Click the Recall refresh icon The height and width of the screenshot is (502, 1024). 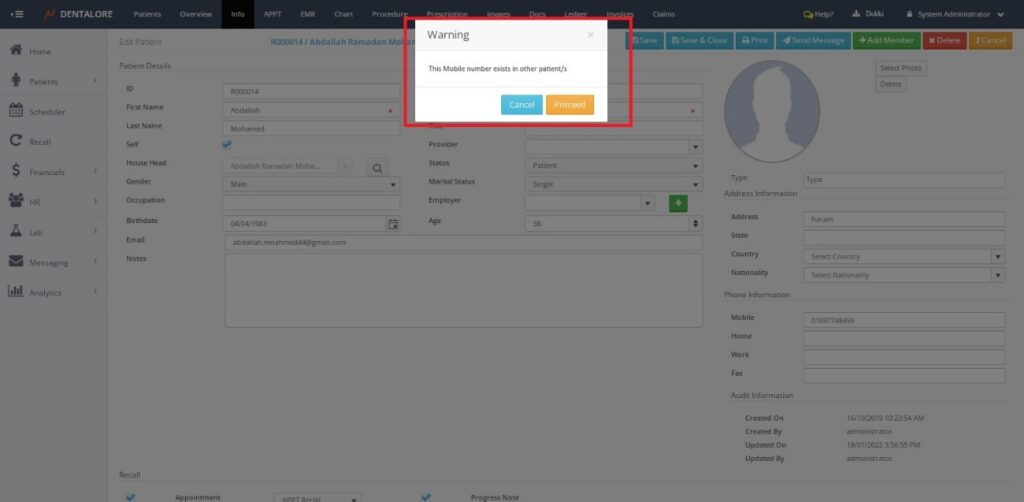tap(16, 142)
